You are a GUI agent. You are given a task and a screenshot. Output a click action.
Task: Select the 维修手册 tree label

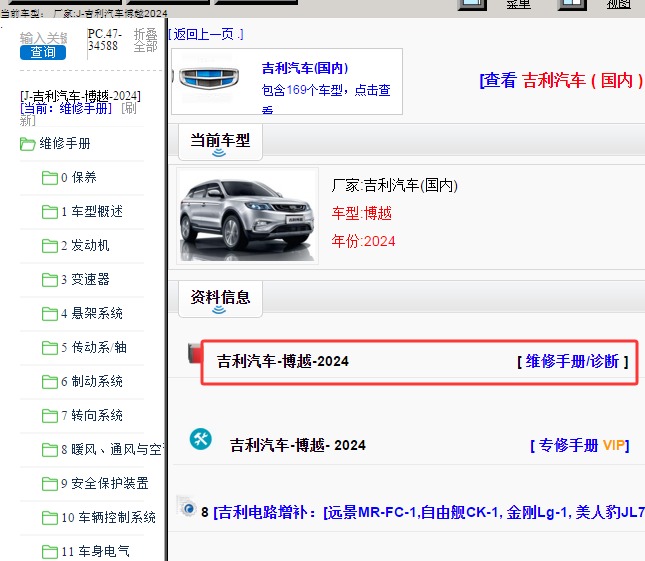pyautogui.click(x=65, y=144)
